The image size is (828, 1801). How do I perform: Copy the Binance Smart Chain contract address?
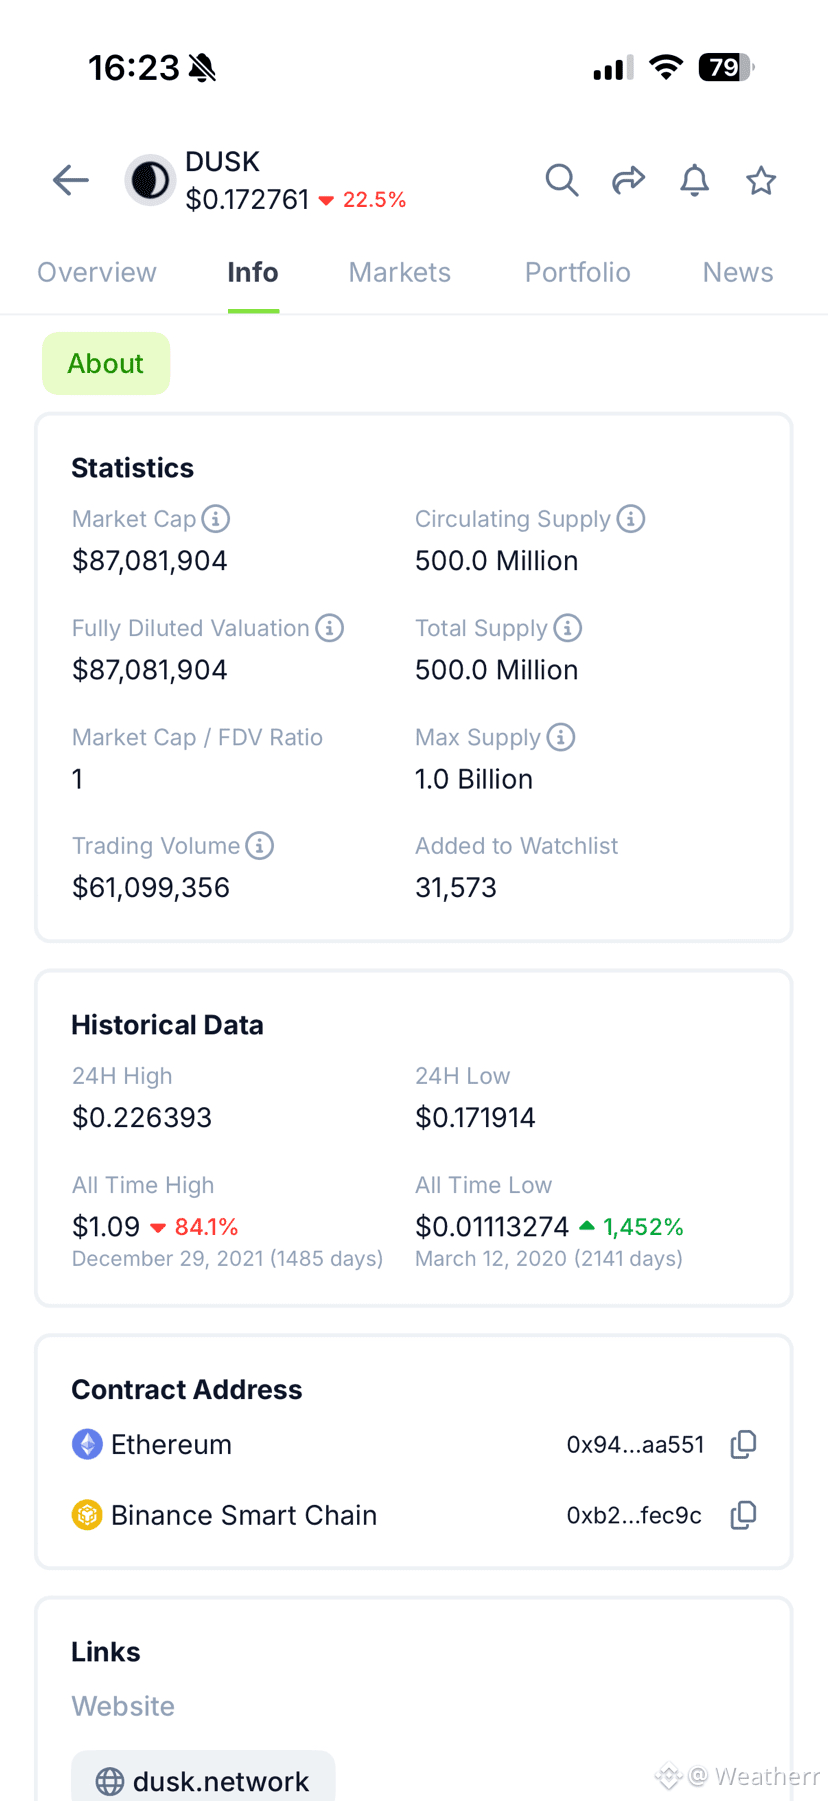[x=743, y=1515]
